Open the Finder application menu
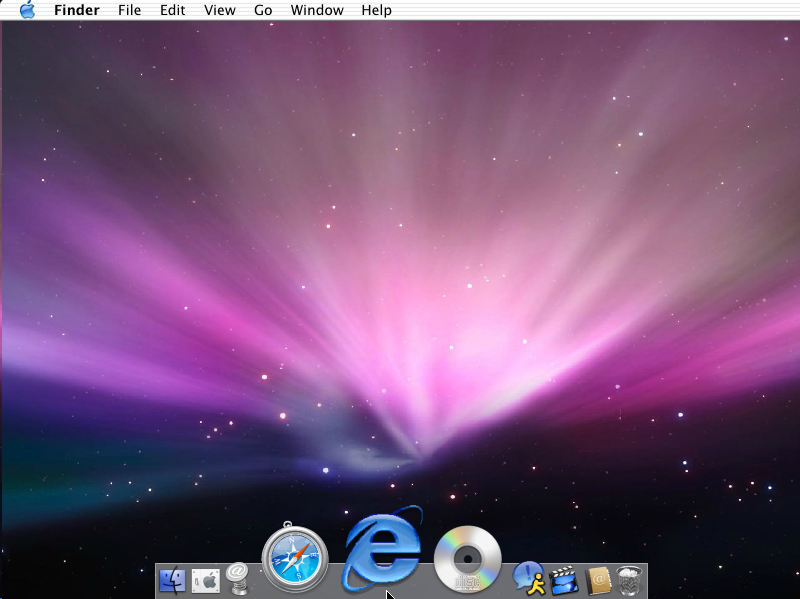This screenshot has height=599, width=800. 77,10
